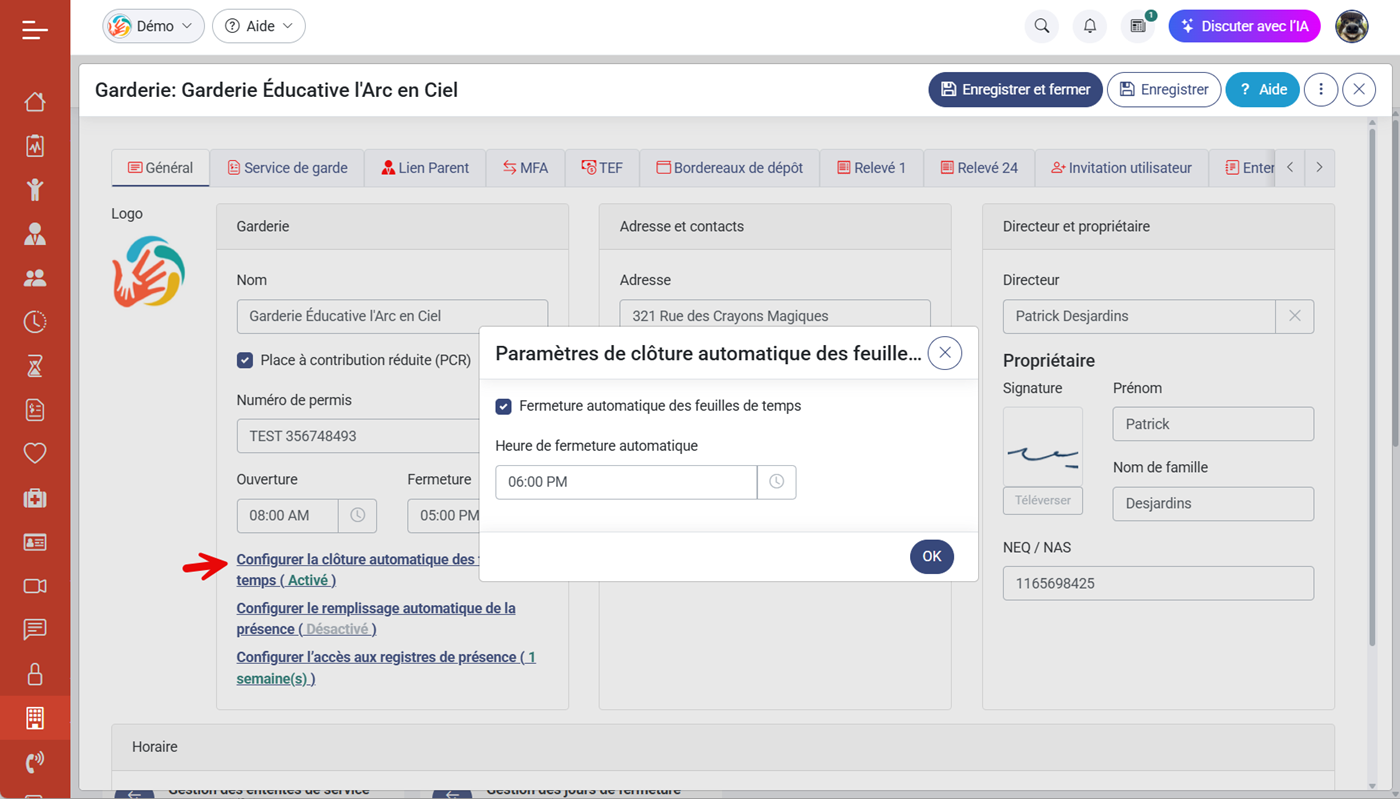
Task: Click the search magnifier icon
Action: coord(1041,26)
